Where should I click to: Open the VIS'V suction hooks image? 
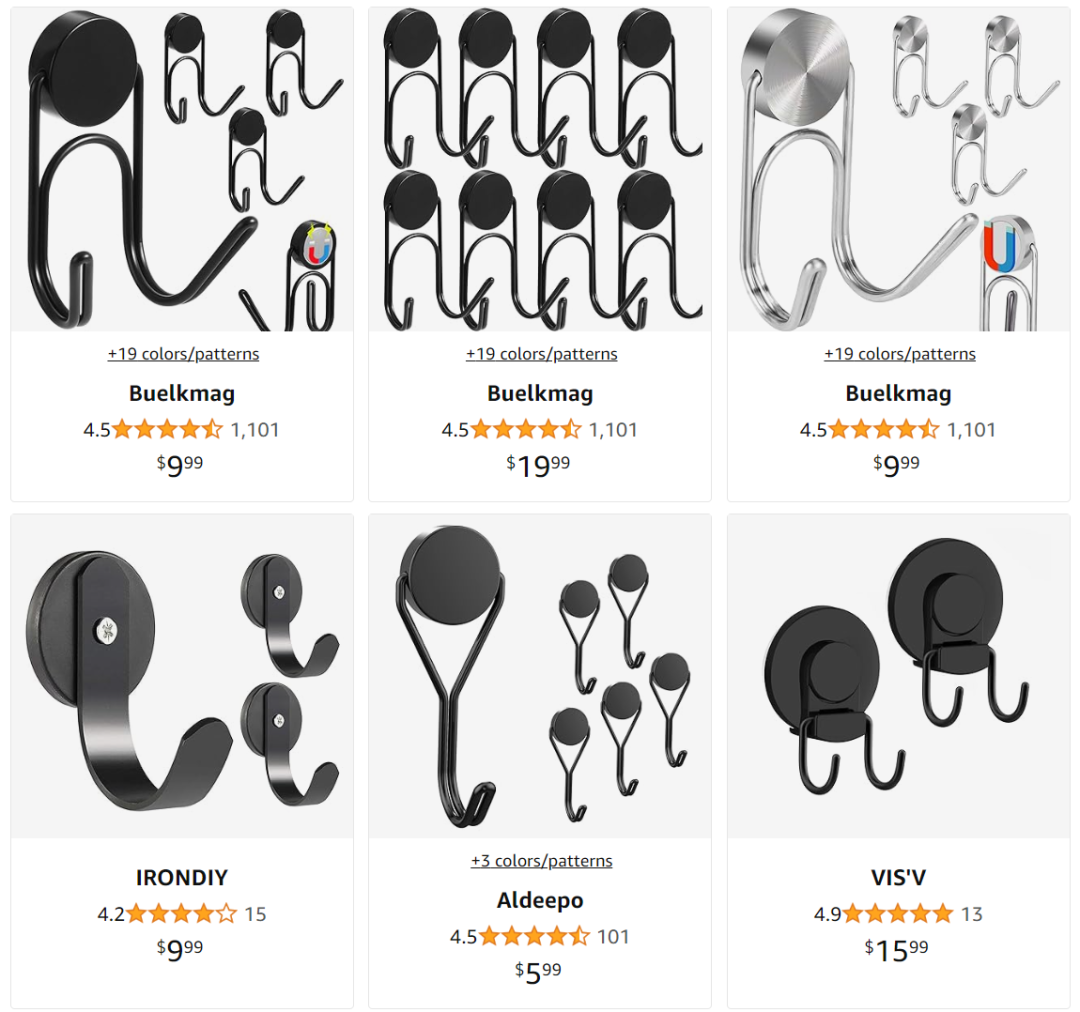[x=898, y=676]
